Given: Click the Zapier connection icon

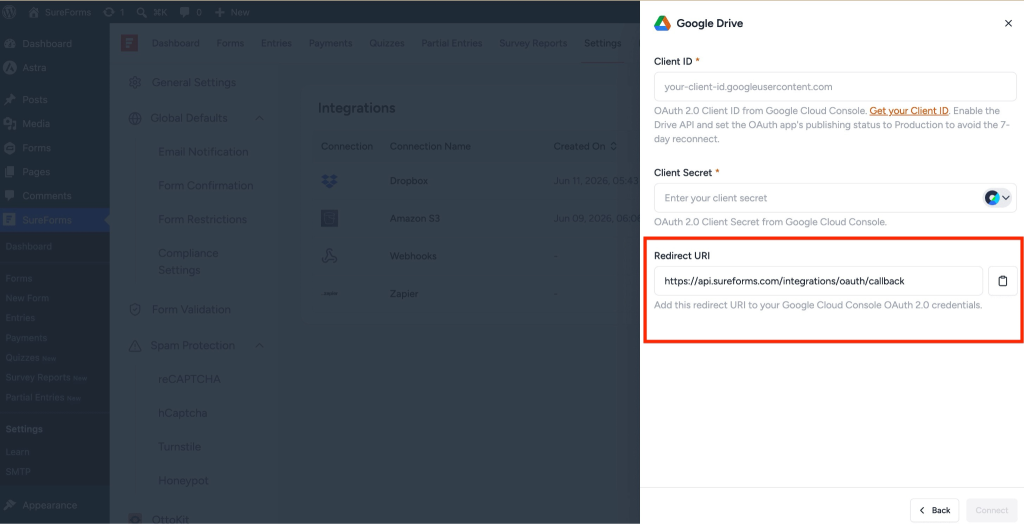Looking at the screenshot, I should click(x=329, y=293).
